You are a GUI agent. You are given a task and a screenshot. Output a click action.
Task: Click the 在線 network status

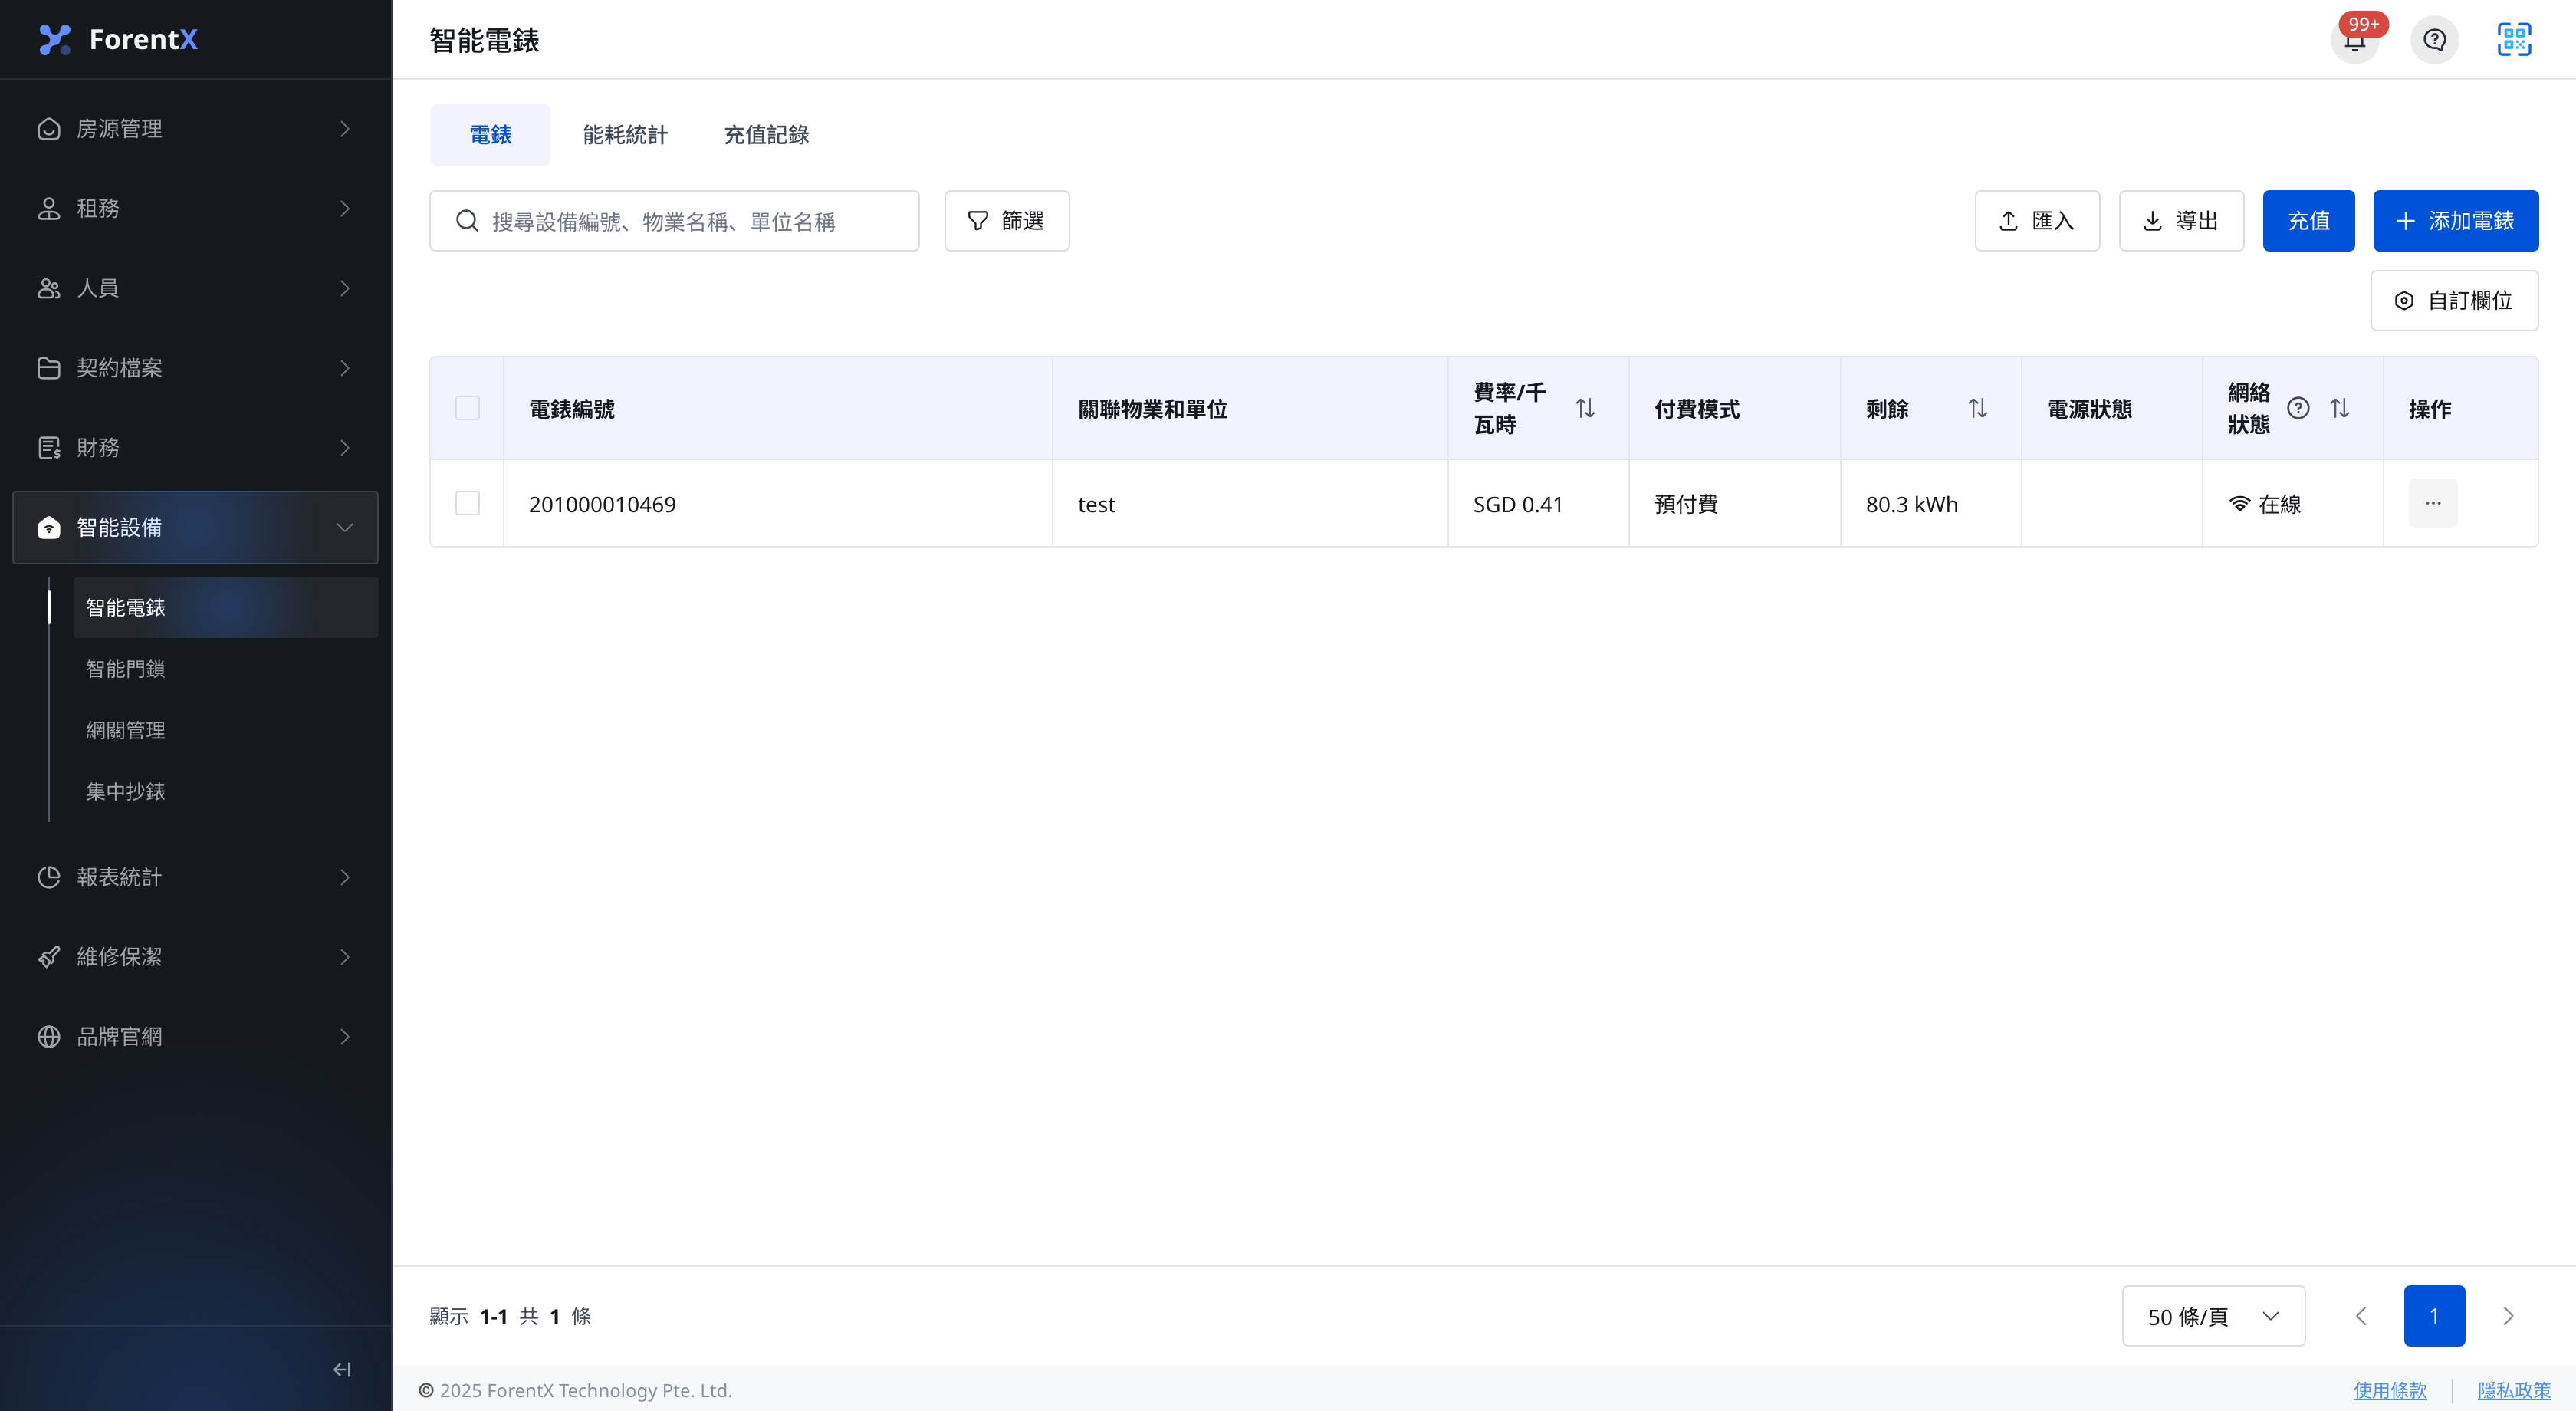pyautogui.click(x=2265, y=504)
